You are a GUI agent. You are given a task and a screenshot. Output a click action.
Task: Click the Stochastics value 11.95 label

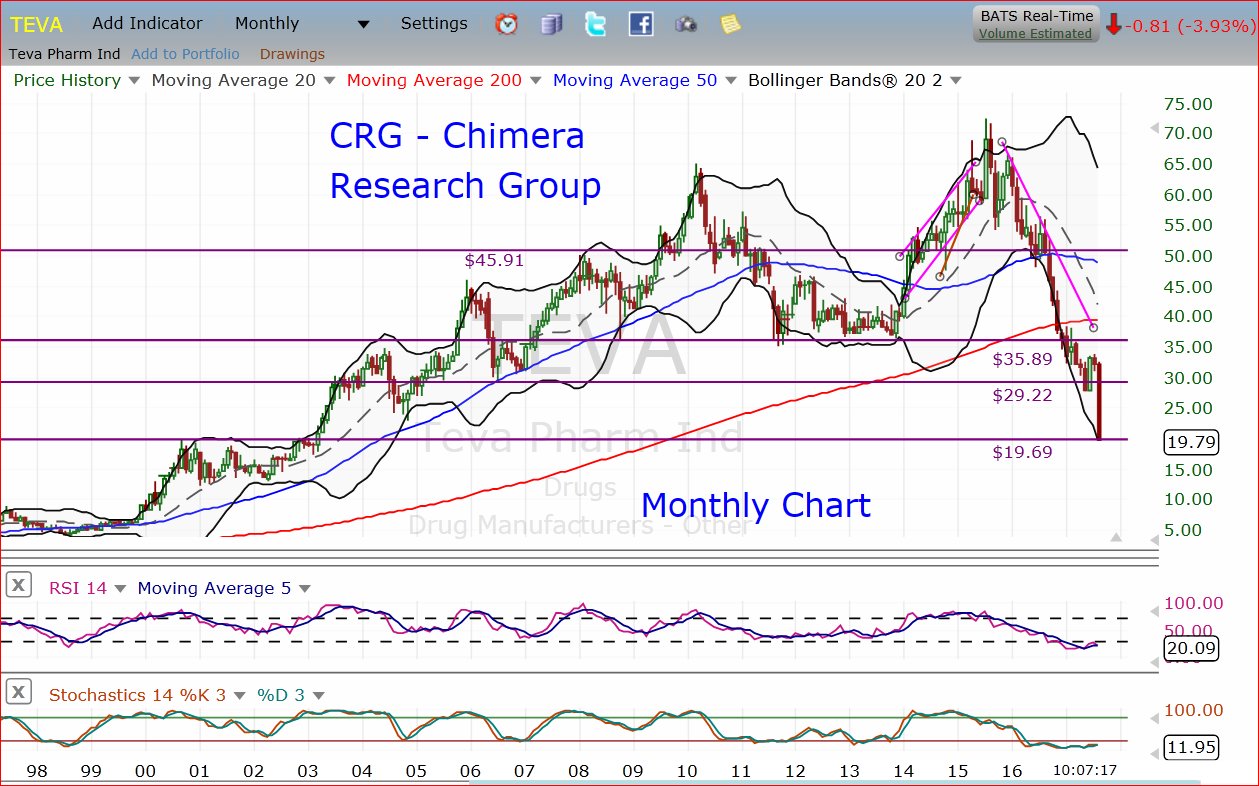[1190, 747]
